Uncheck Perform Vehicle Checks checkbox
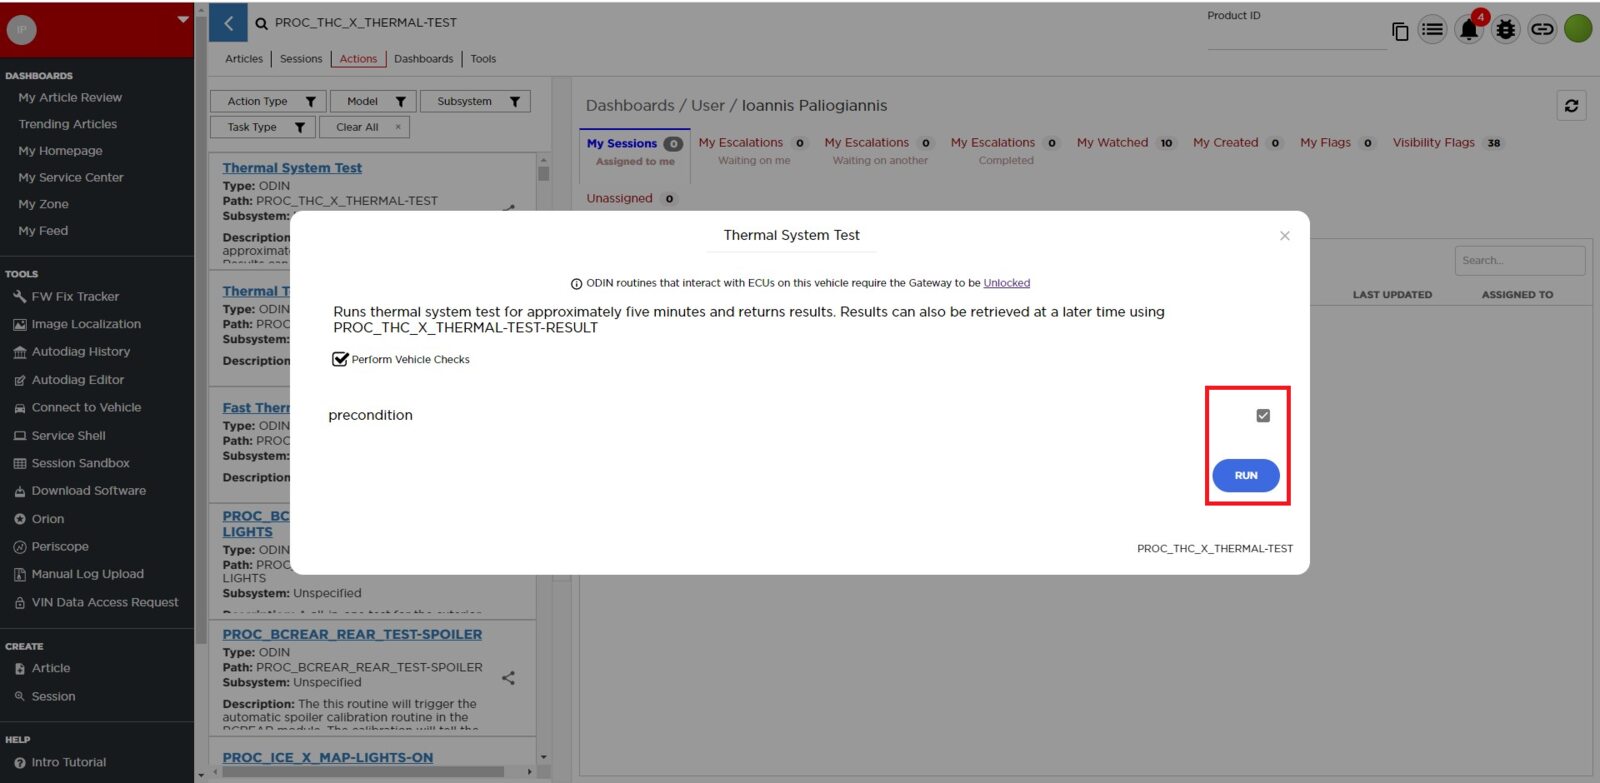 340,359
